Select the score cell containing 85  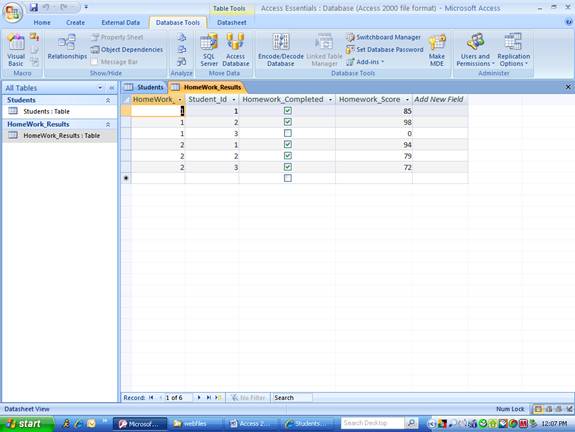(x=374, y=111)
